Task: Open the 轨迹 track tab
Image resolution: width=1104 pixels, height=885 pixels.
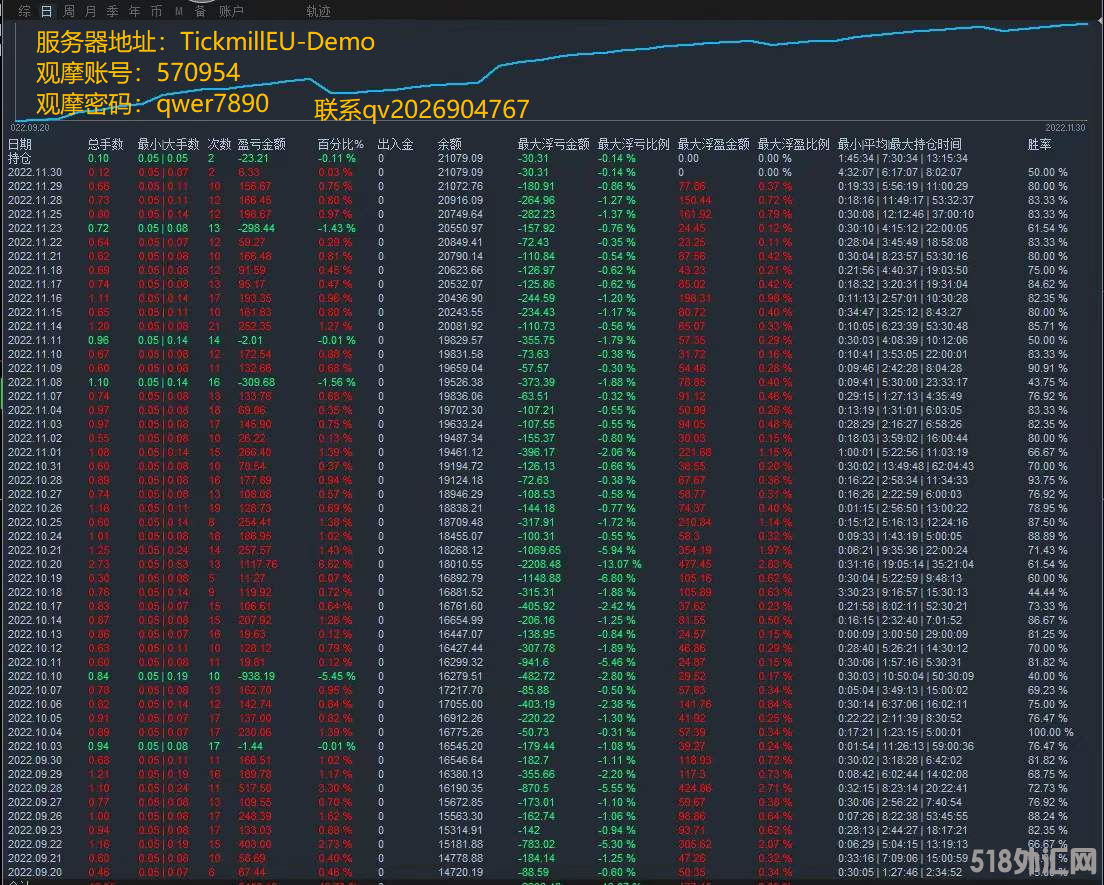Action: 318,11
